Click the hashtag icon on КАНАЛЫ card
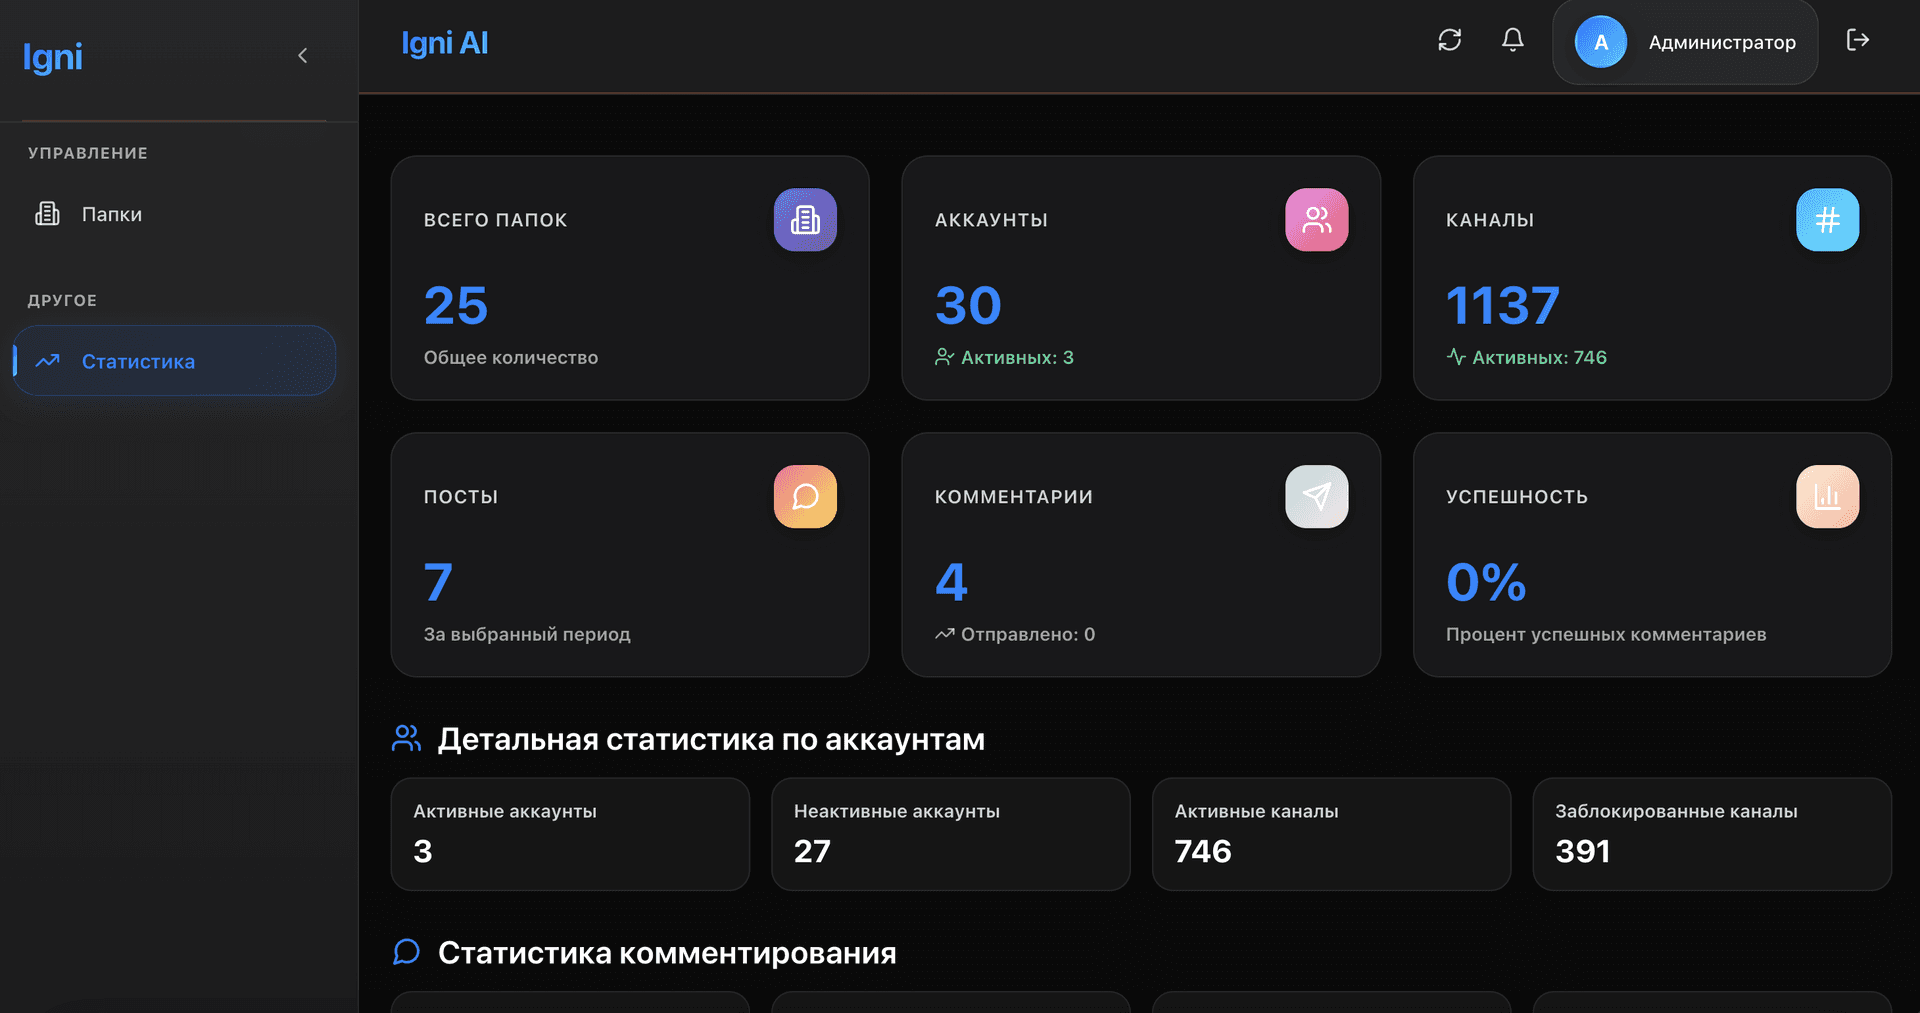 pyautogui.click(x=1828, y=220)
